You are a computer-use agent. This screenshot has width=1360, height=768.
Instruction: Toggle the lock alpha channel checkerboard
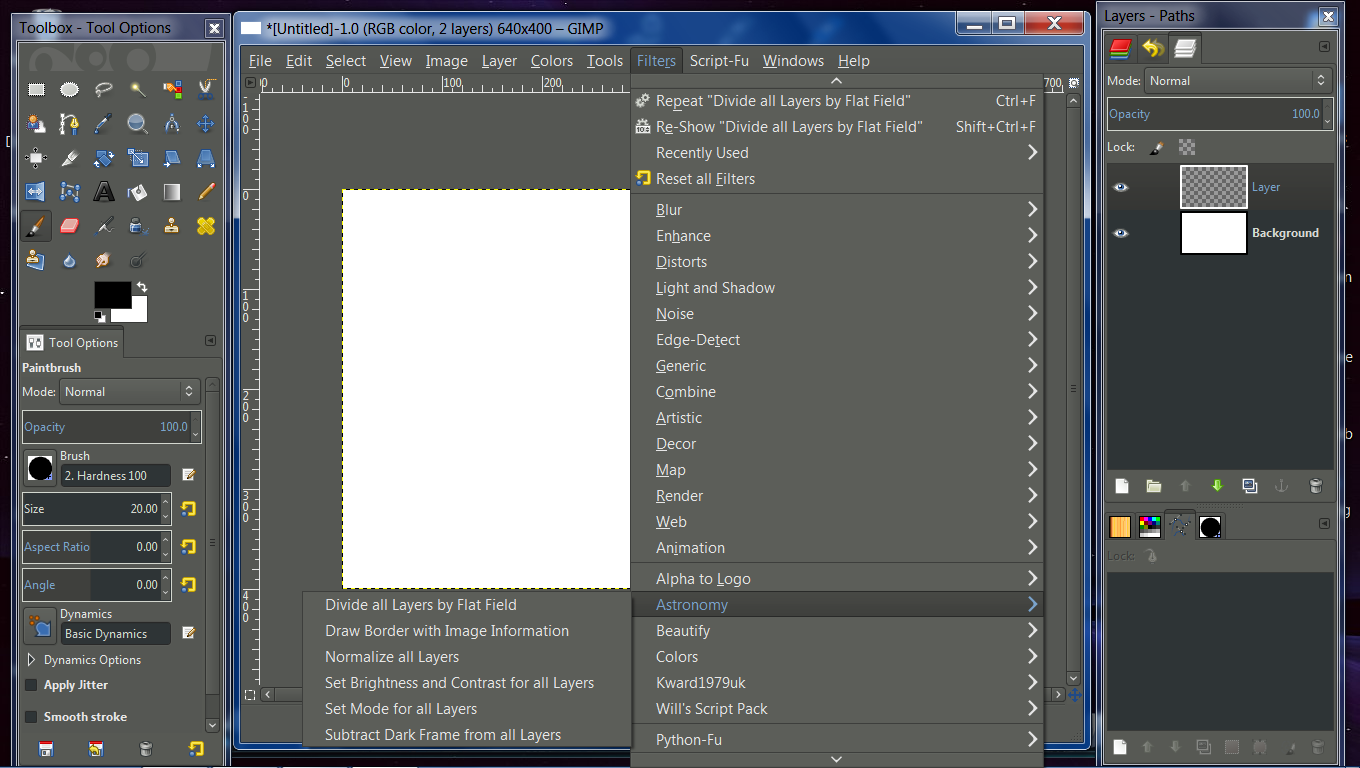[1187, 147]
